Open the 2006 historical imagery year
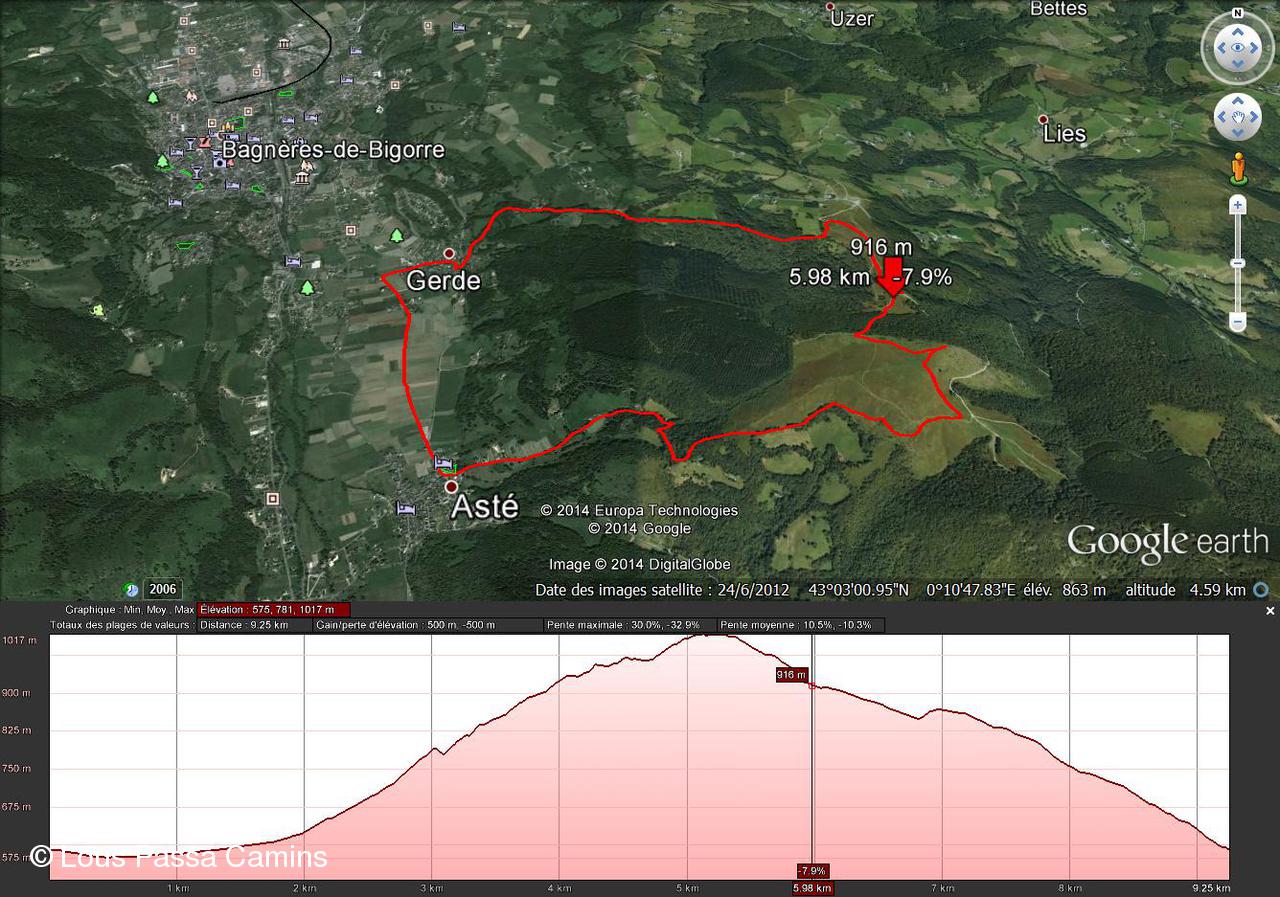Image resolution: width=1280 pixels, height=897 pixels. pos(162,589)
